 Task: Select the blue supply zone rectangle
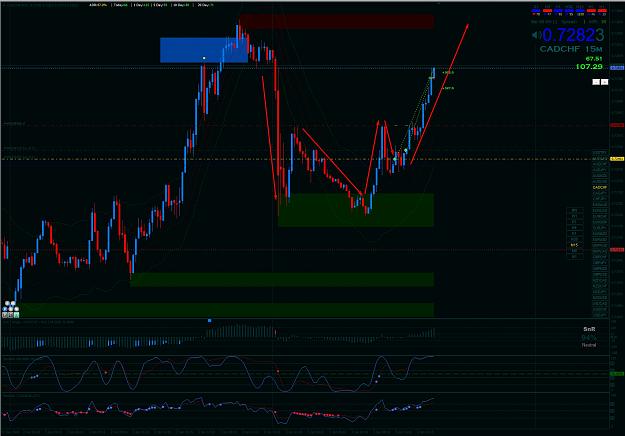pyautogui.click(x=204, y=50)
